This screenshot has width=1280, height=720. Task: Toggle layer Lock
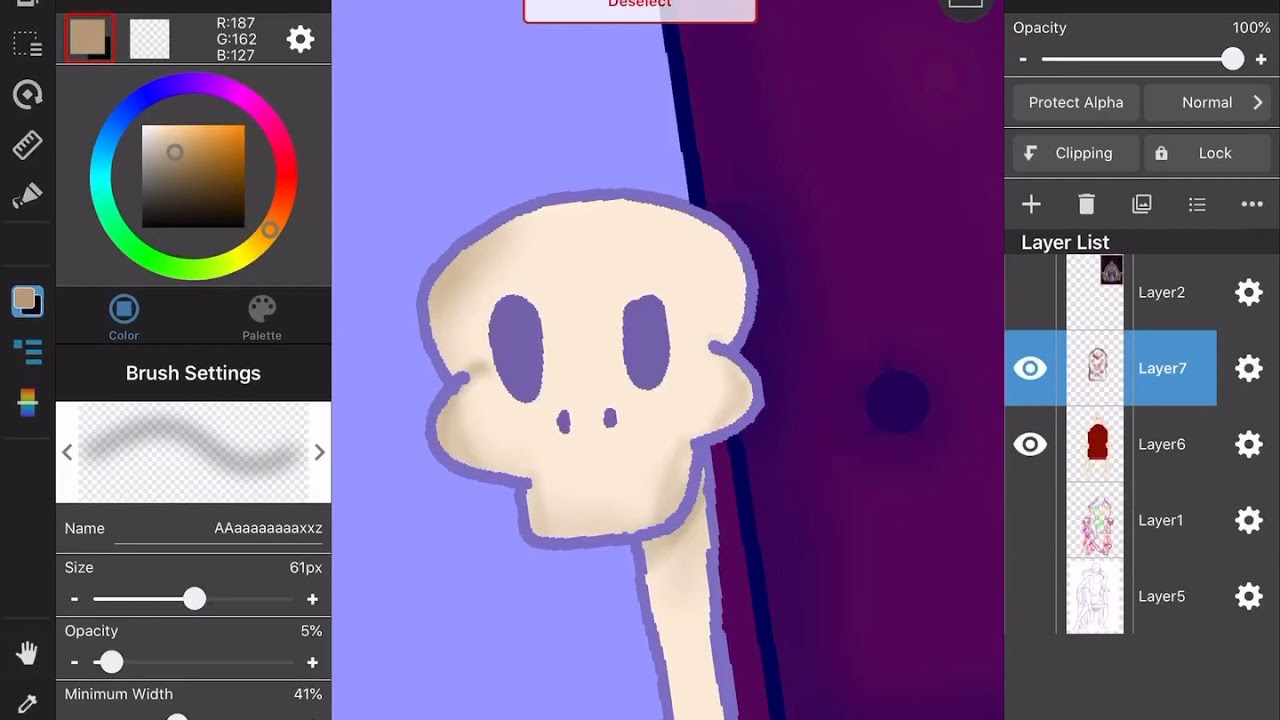(1207, 153)
